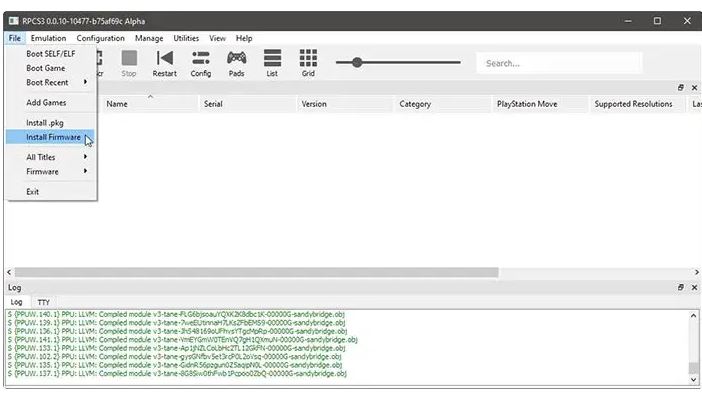Sort by PlayStation Move column header
702x403 pixels.
click(x=540, y=104)
